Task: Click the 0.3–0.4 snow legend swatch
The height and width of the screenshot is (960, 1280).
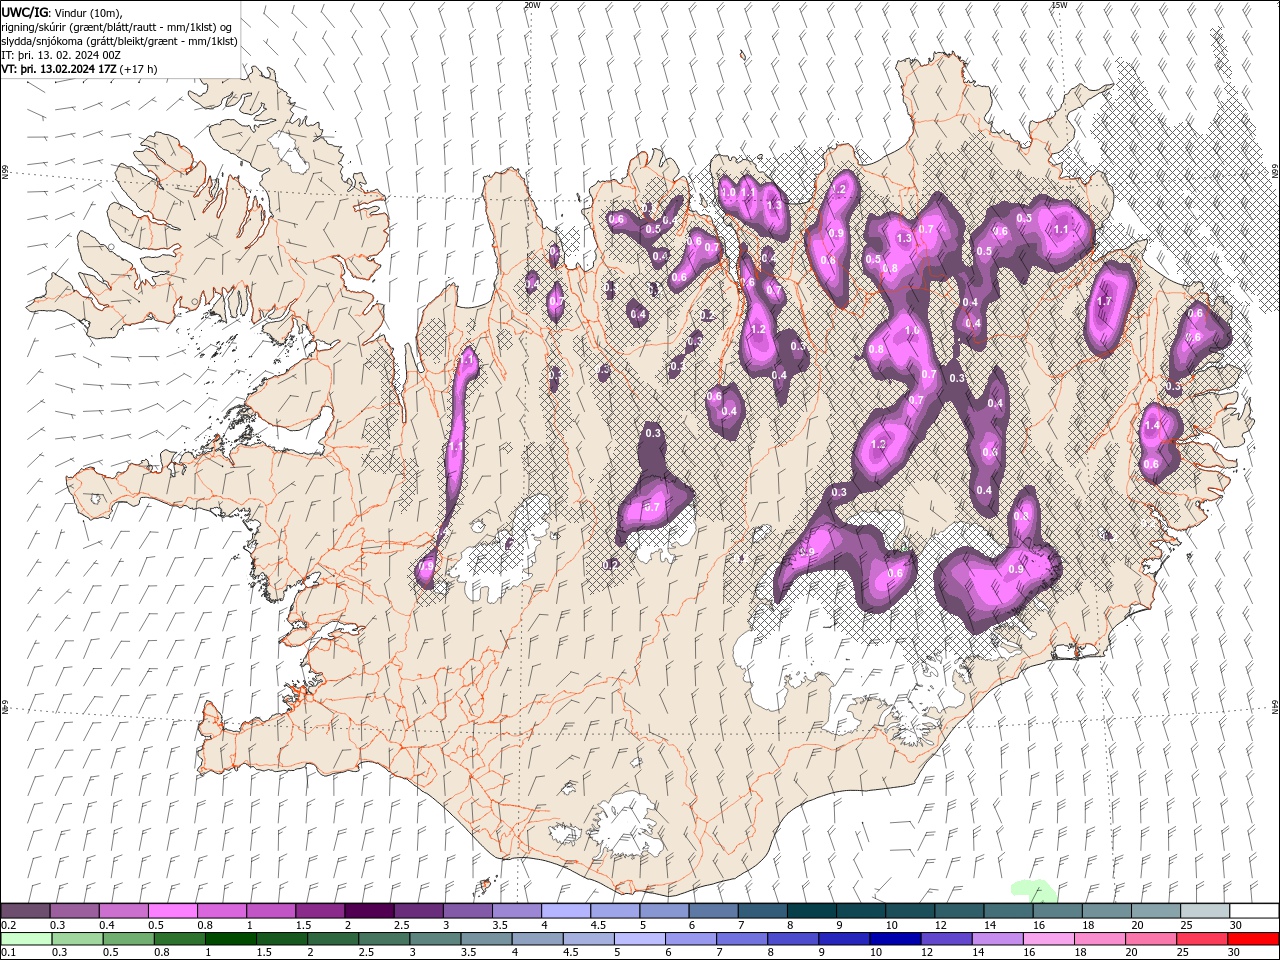Action: tap(75, 911)
